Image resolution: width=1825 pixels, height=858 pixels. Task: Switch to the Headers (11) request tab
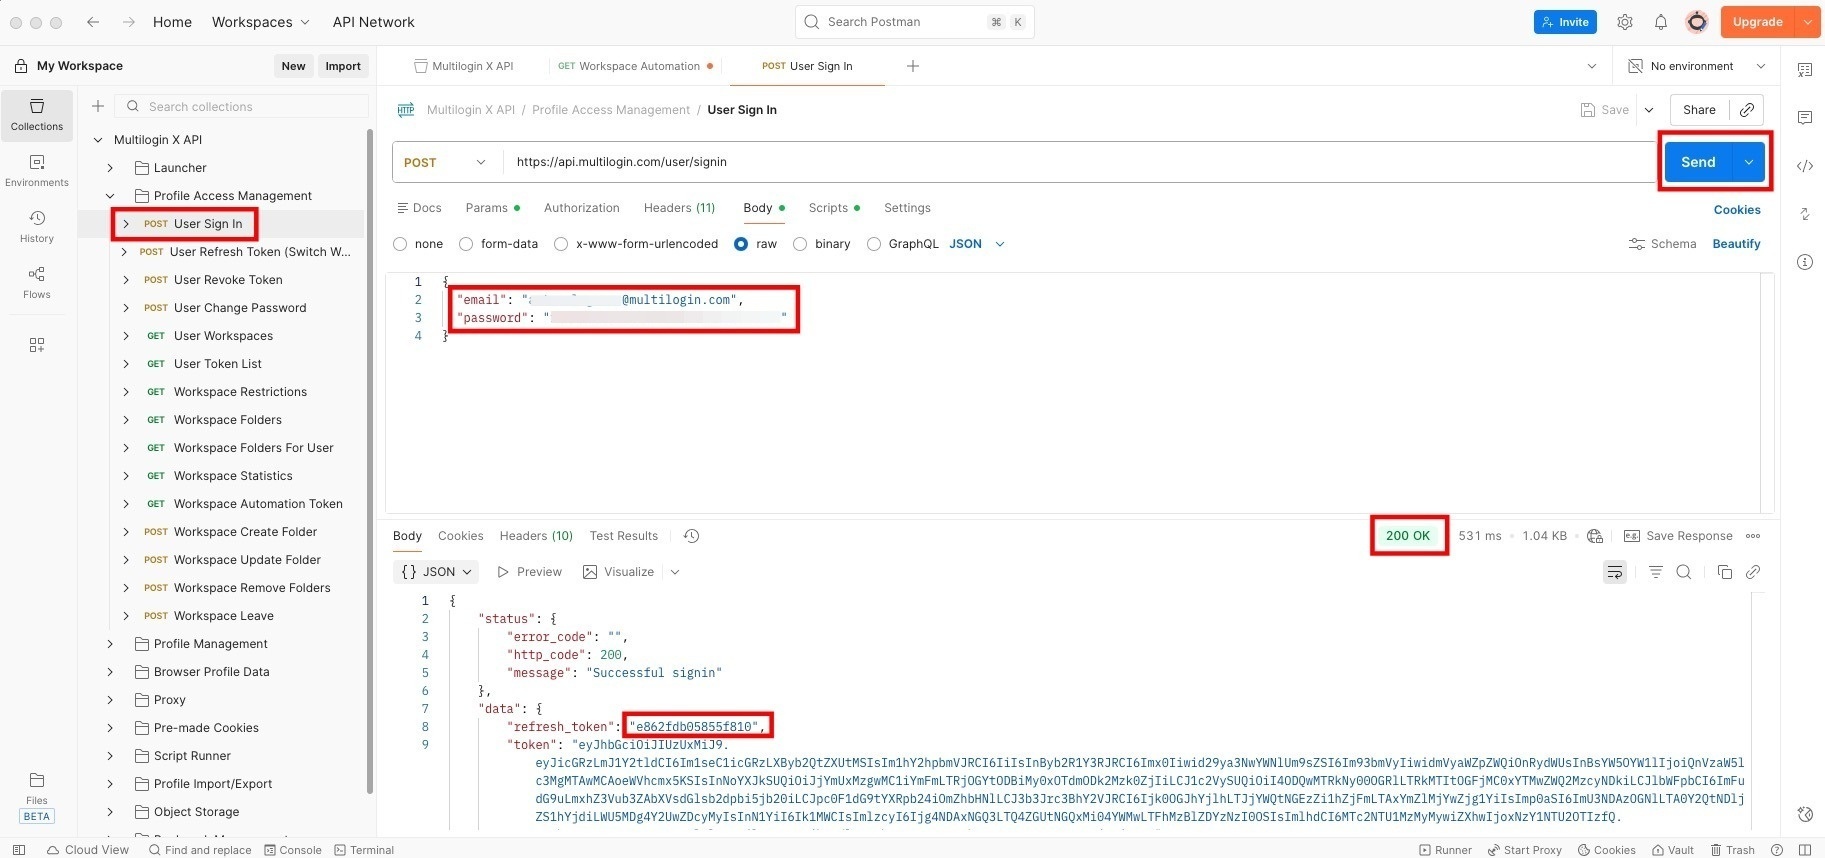tap(679, 208)
